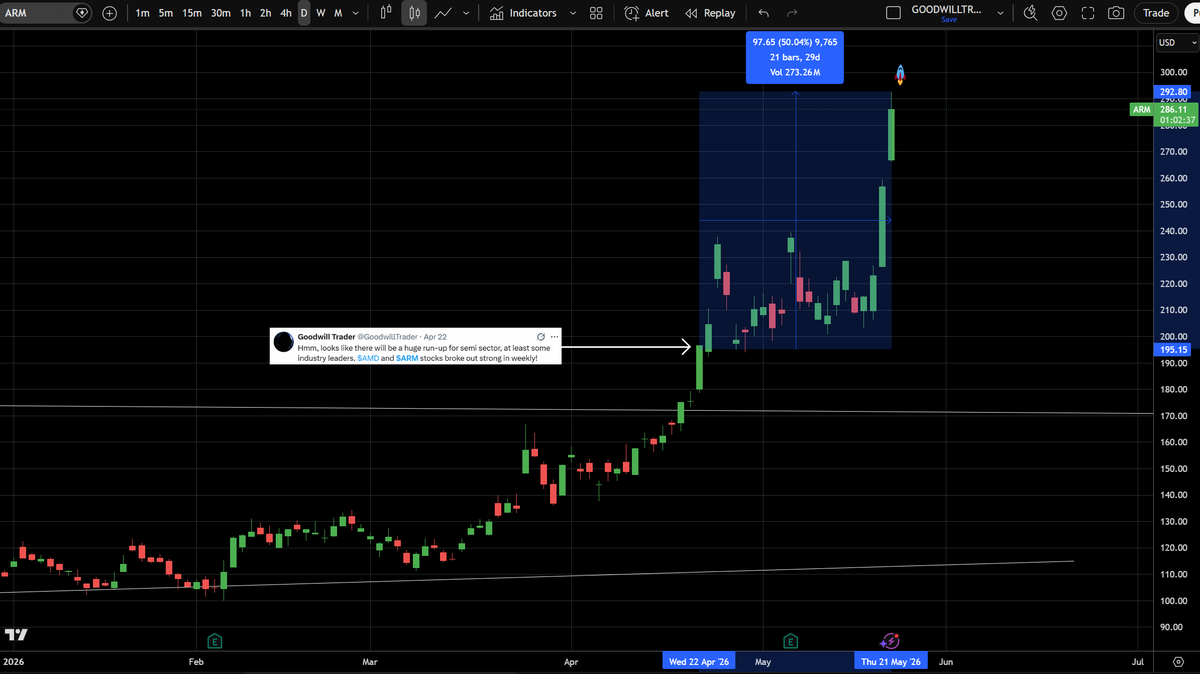Switch to the 4h timeframe

286,13
